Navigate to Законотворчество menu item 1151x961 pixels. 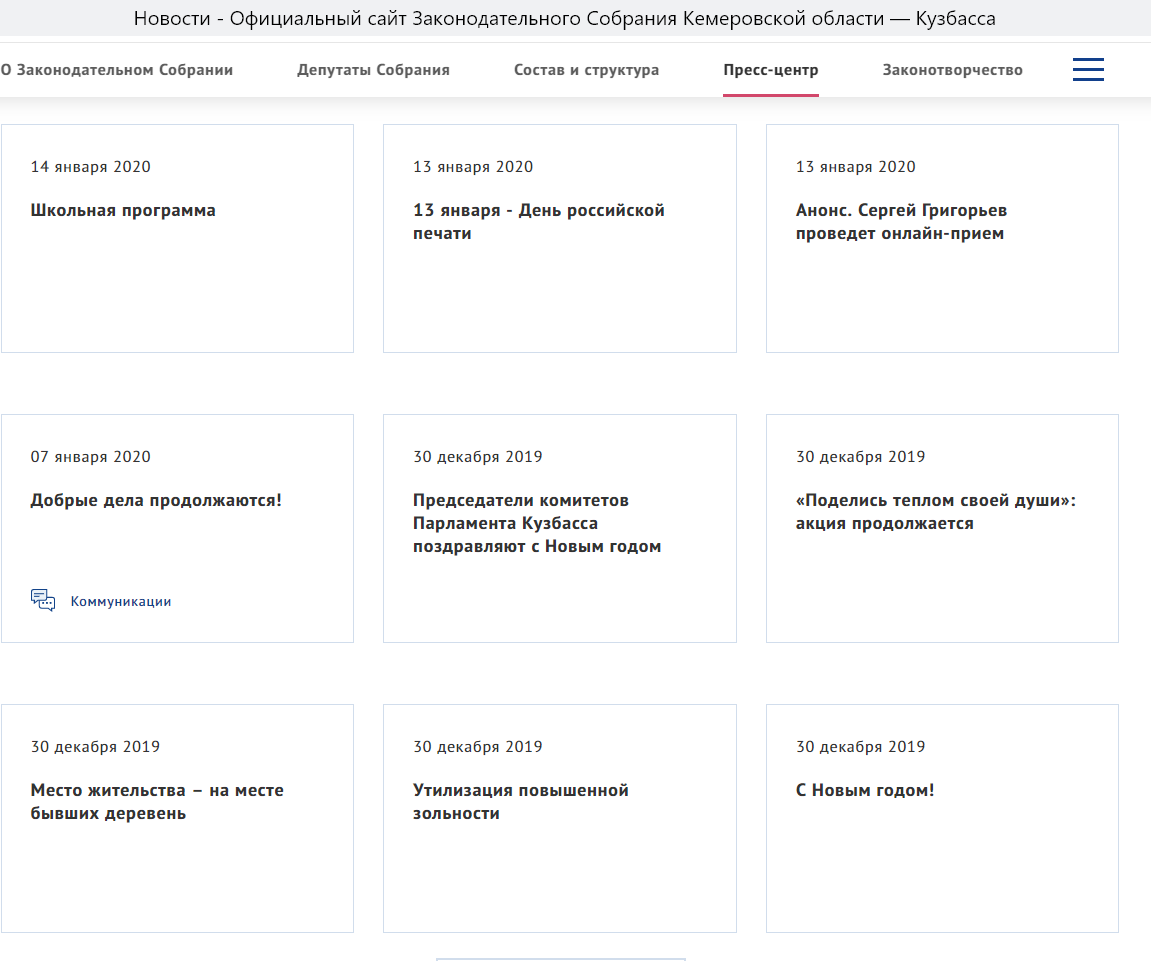point(952,70)
